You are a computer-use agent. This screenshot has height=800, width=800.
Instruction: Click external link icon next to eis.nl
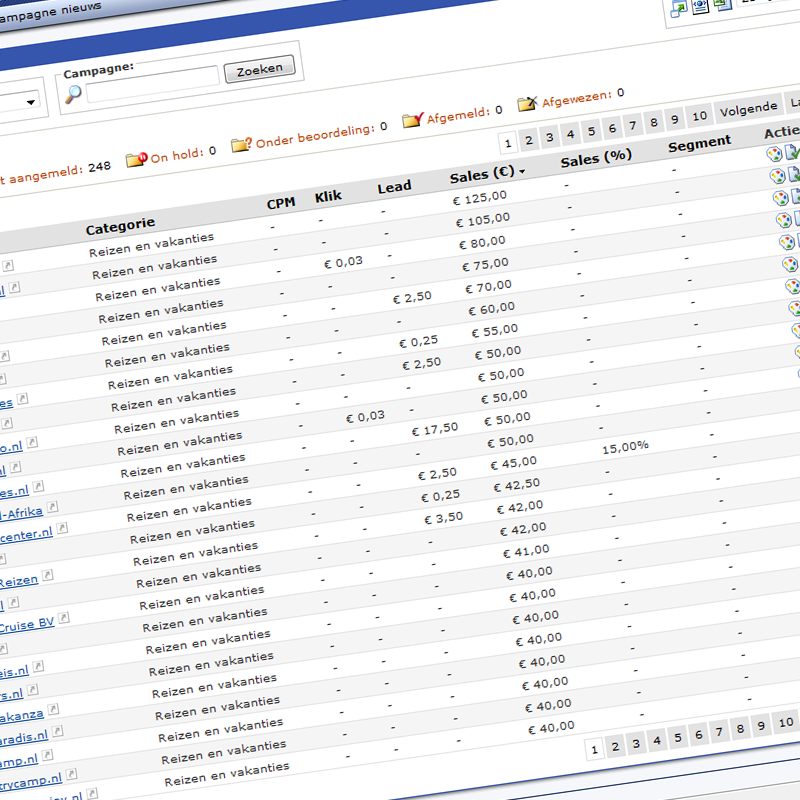[38, 667]
